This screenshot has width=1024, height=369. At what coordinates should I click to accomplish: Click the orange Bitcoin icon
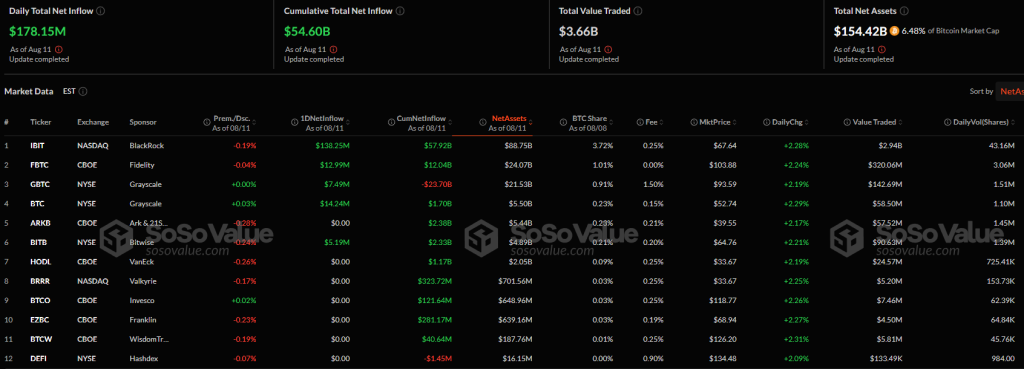(x=894, y=31)
